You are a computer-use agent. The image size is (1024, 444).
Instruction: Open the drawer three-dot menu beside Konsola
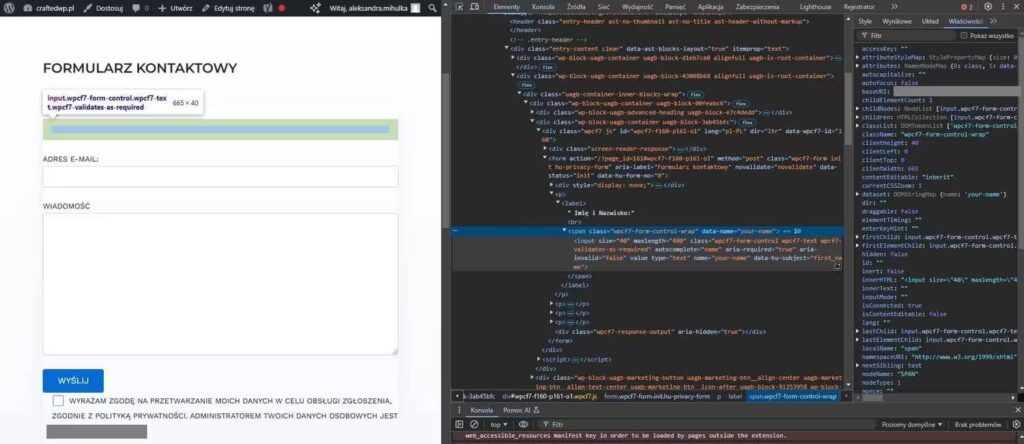(458, 410)
